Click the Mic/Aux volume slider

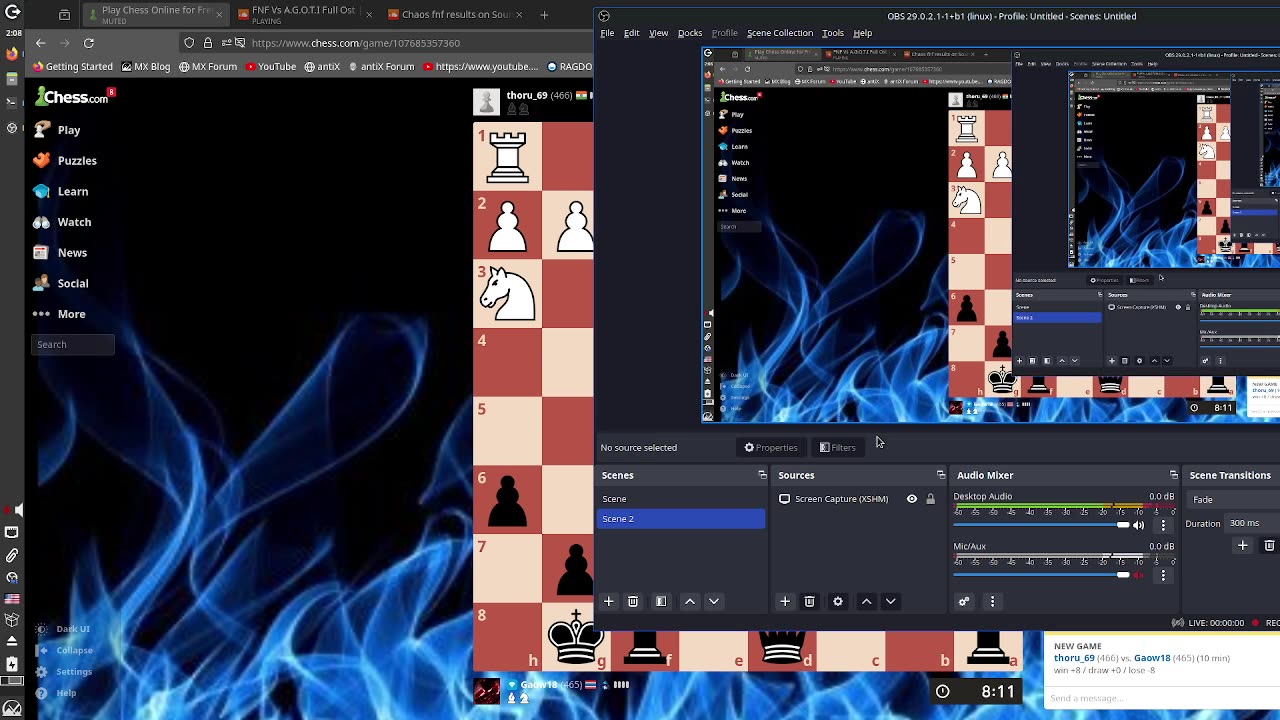[1041, 575]
